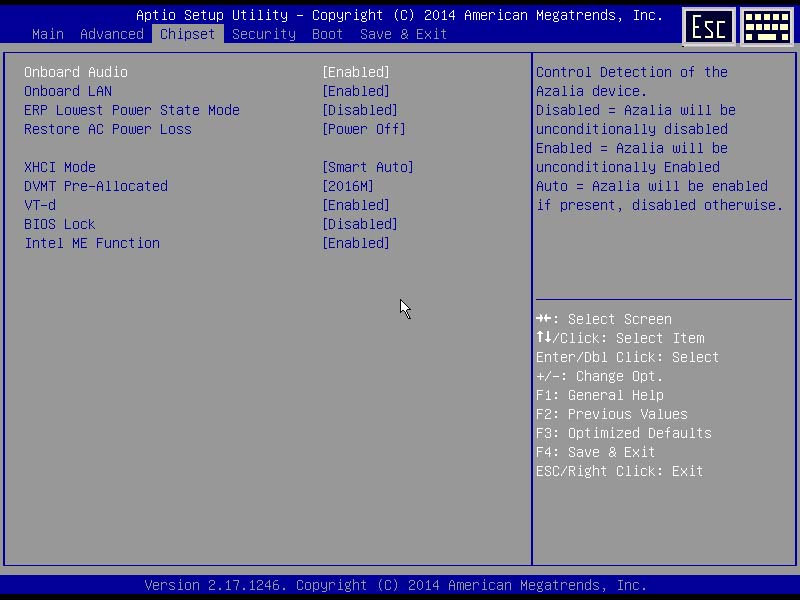The height and width of the screenshot is (600, 800).
Task: Click the F1: General Help hint
Action: pyautogui.click(x=599, y=395)
